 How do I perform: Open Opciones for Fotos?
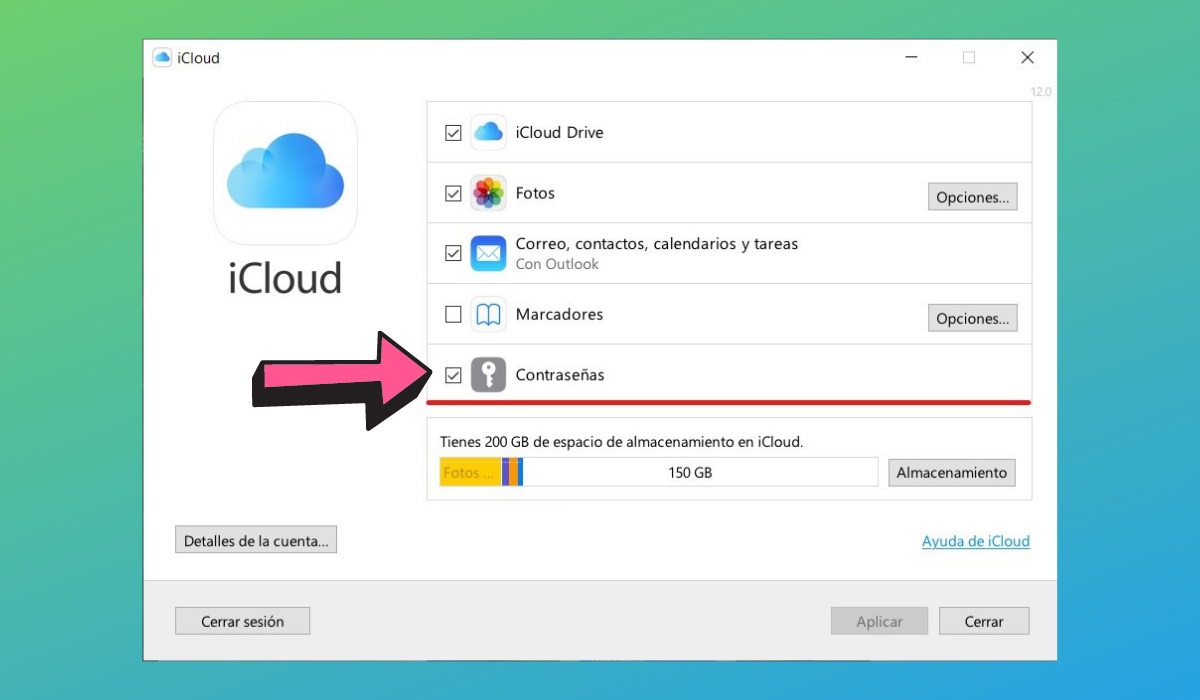(x=972, y=197)
